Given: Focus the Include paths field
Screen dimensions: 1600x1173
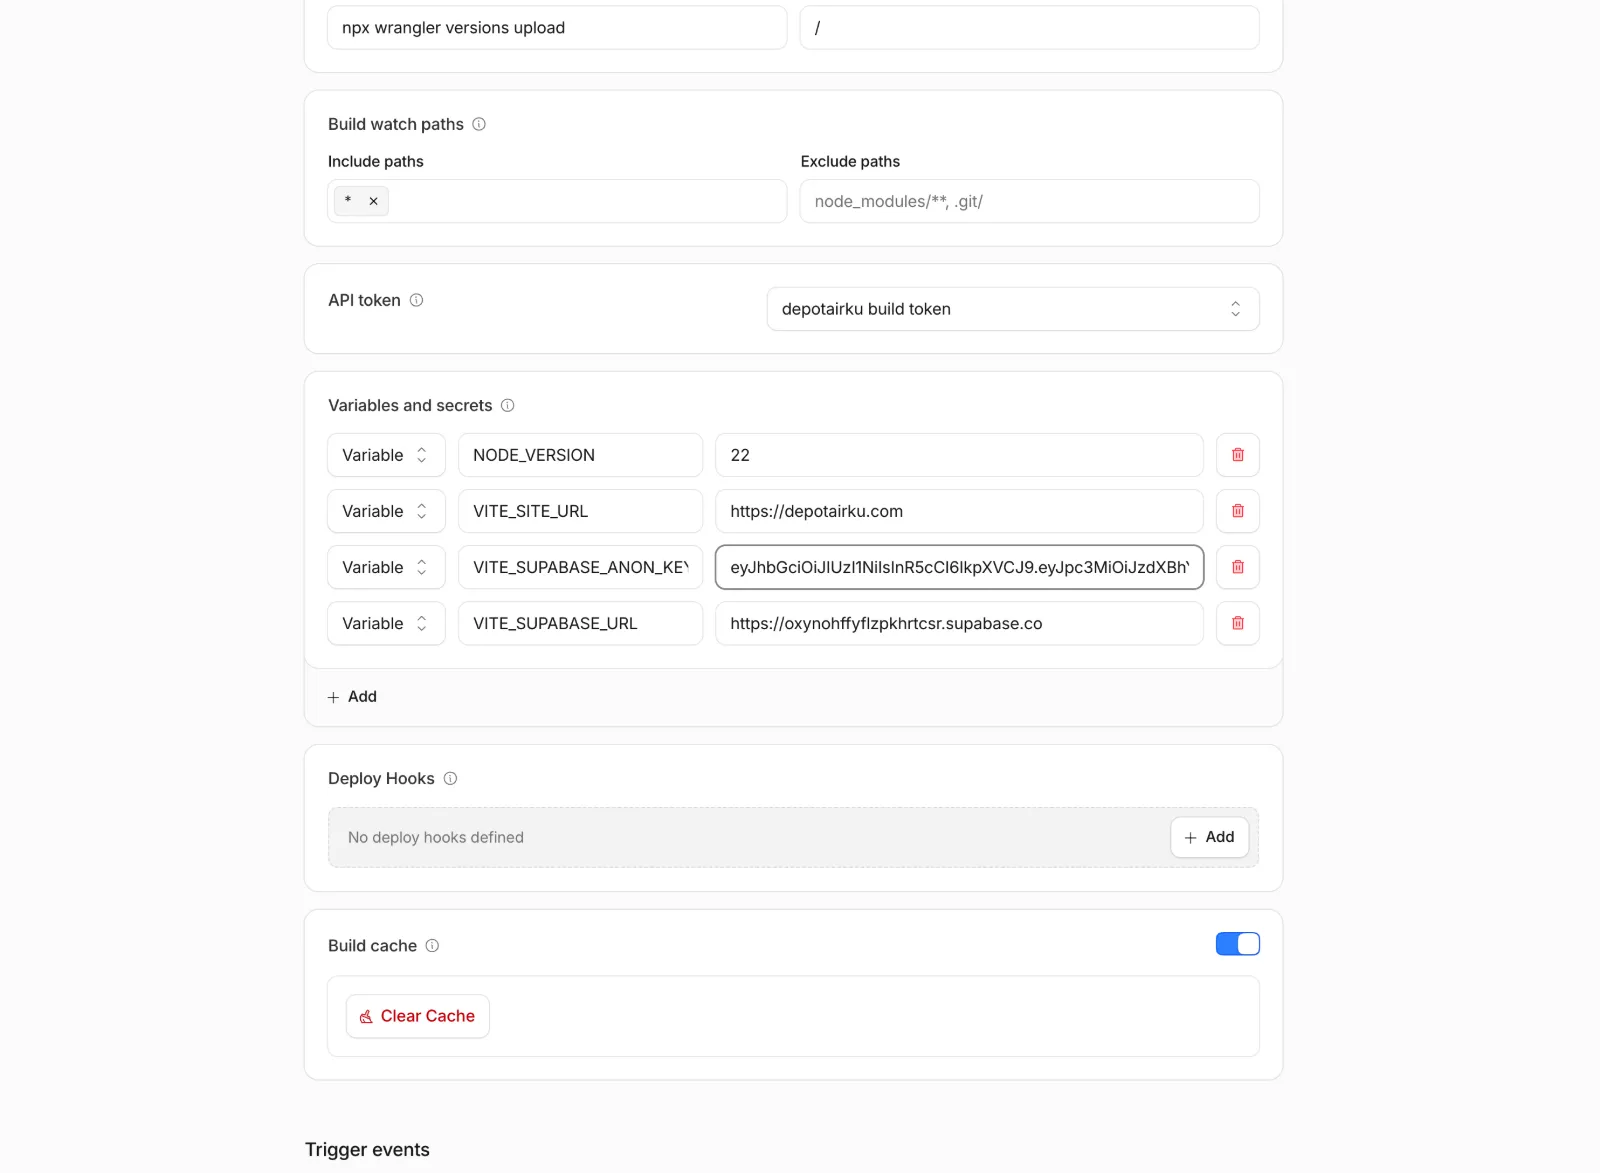Looking at the screenshot, I should [x=556, y=201].
